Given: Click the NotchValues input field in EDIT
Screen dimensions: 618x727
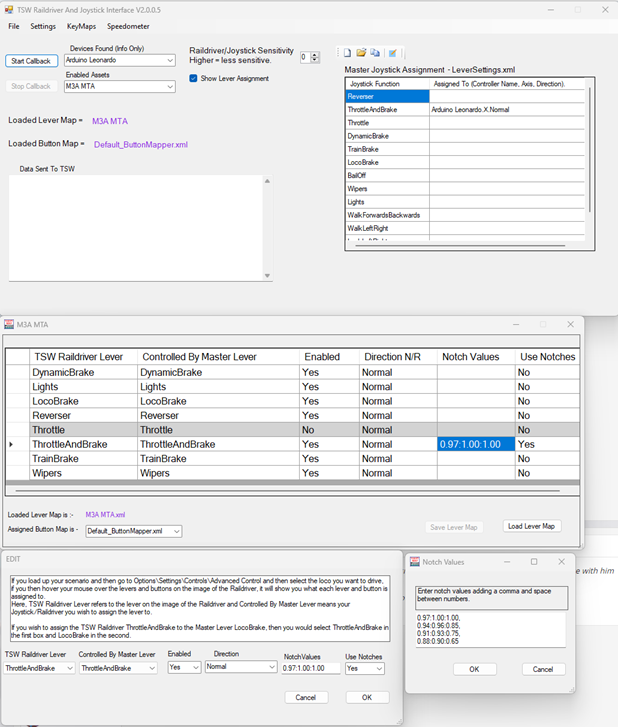Looking at the screenshot, I should click(311, 668).
